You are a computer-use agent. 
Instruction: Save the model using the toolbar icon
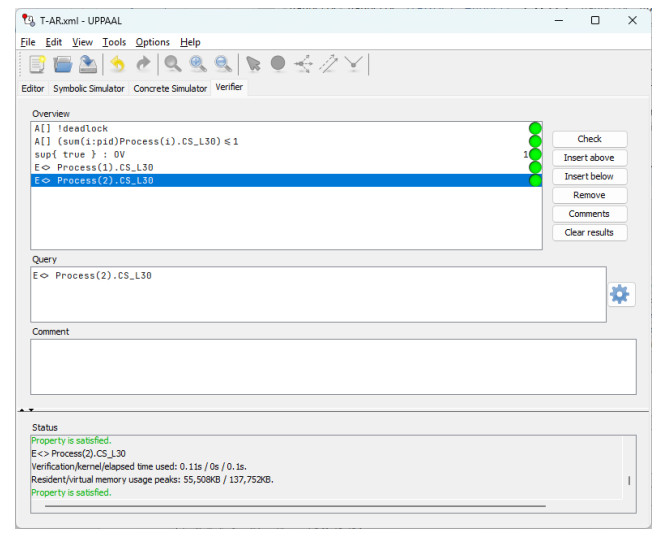[88, 65]
